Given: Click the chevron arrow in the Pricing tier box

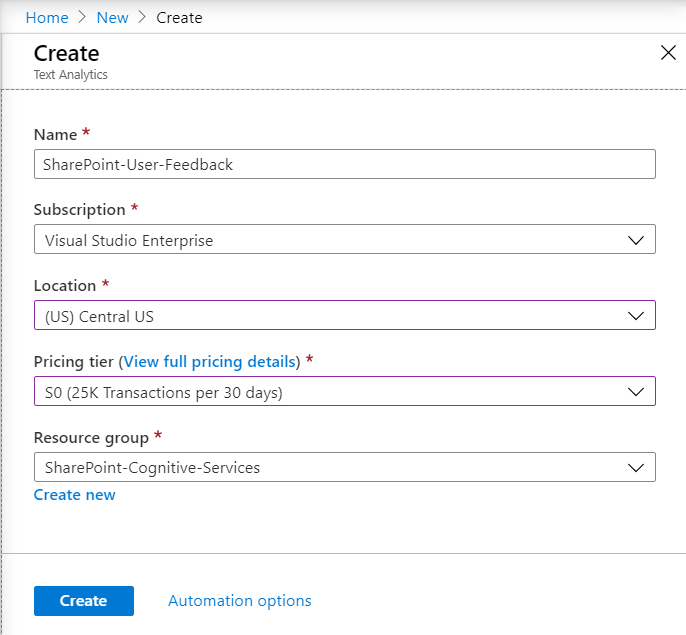Looking at the screenshot, I should 636,392.
